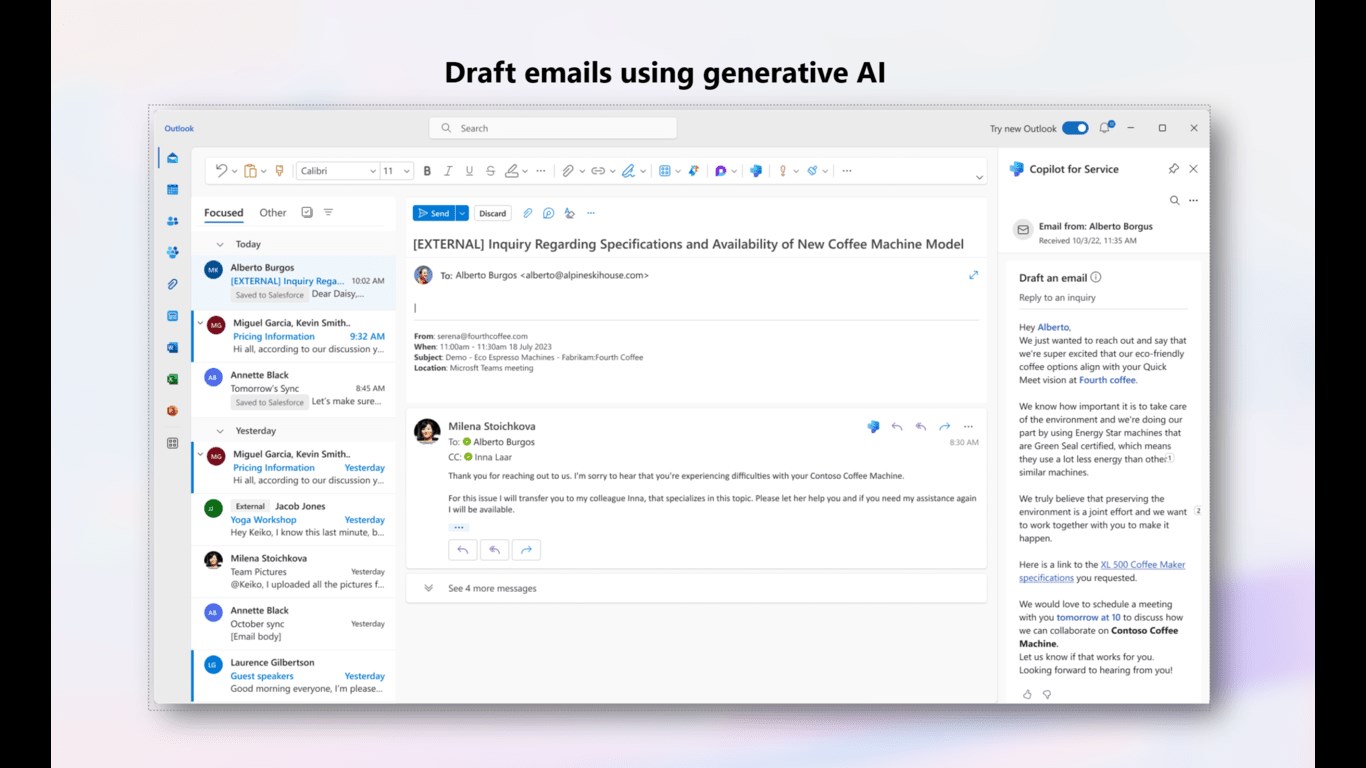Launch PowerPoint from the sidebar
1366x768 pixels.
pyautogui.click(x=173, y=410)
